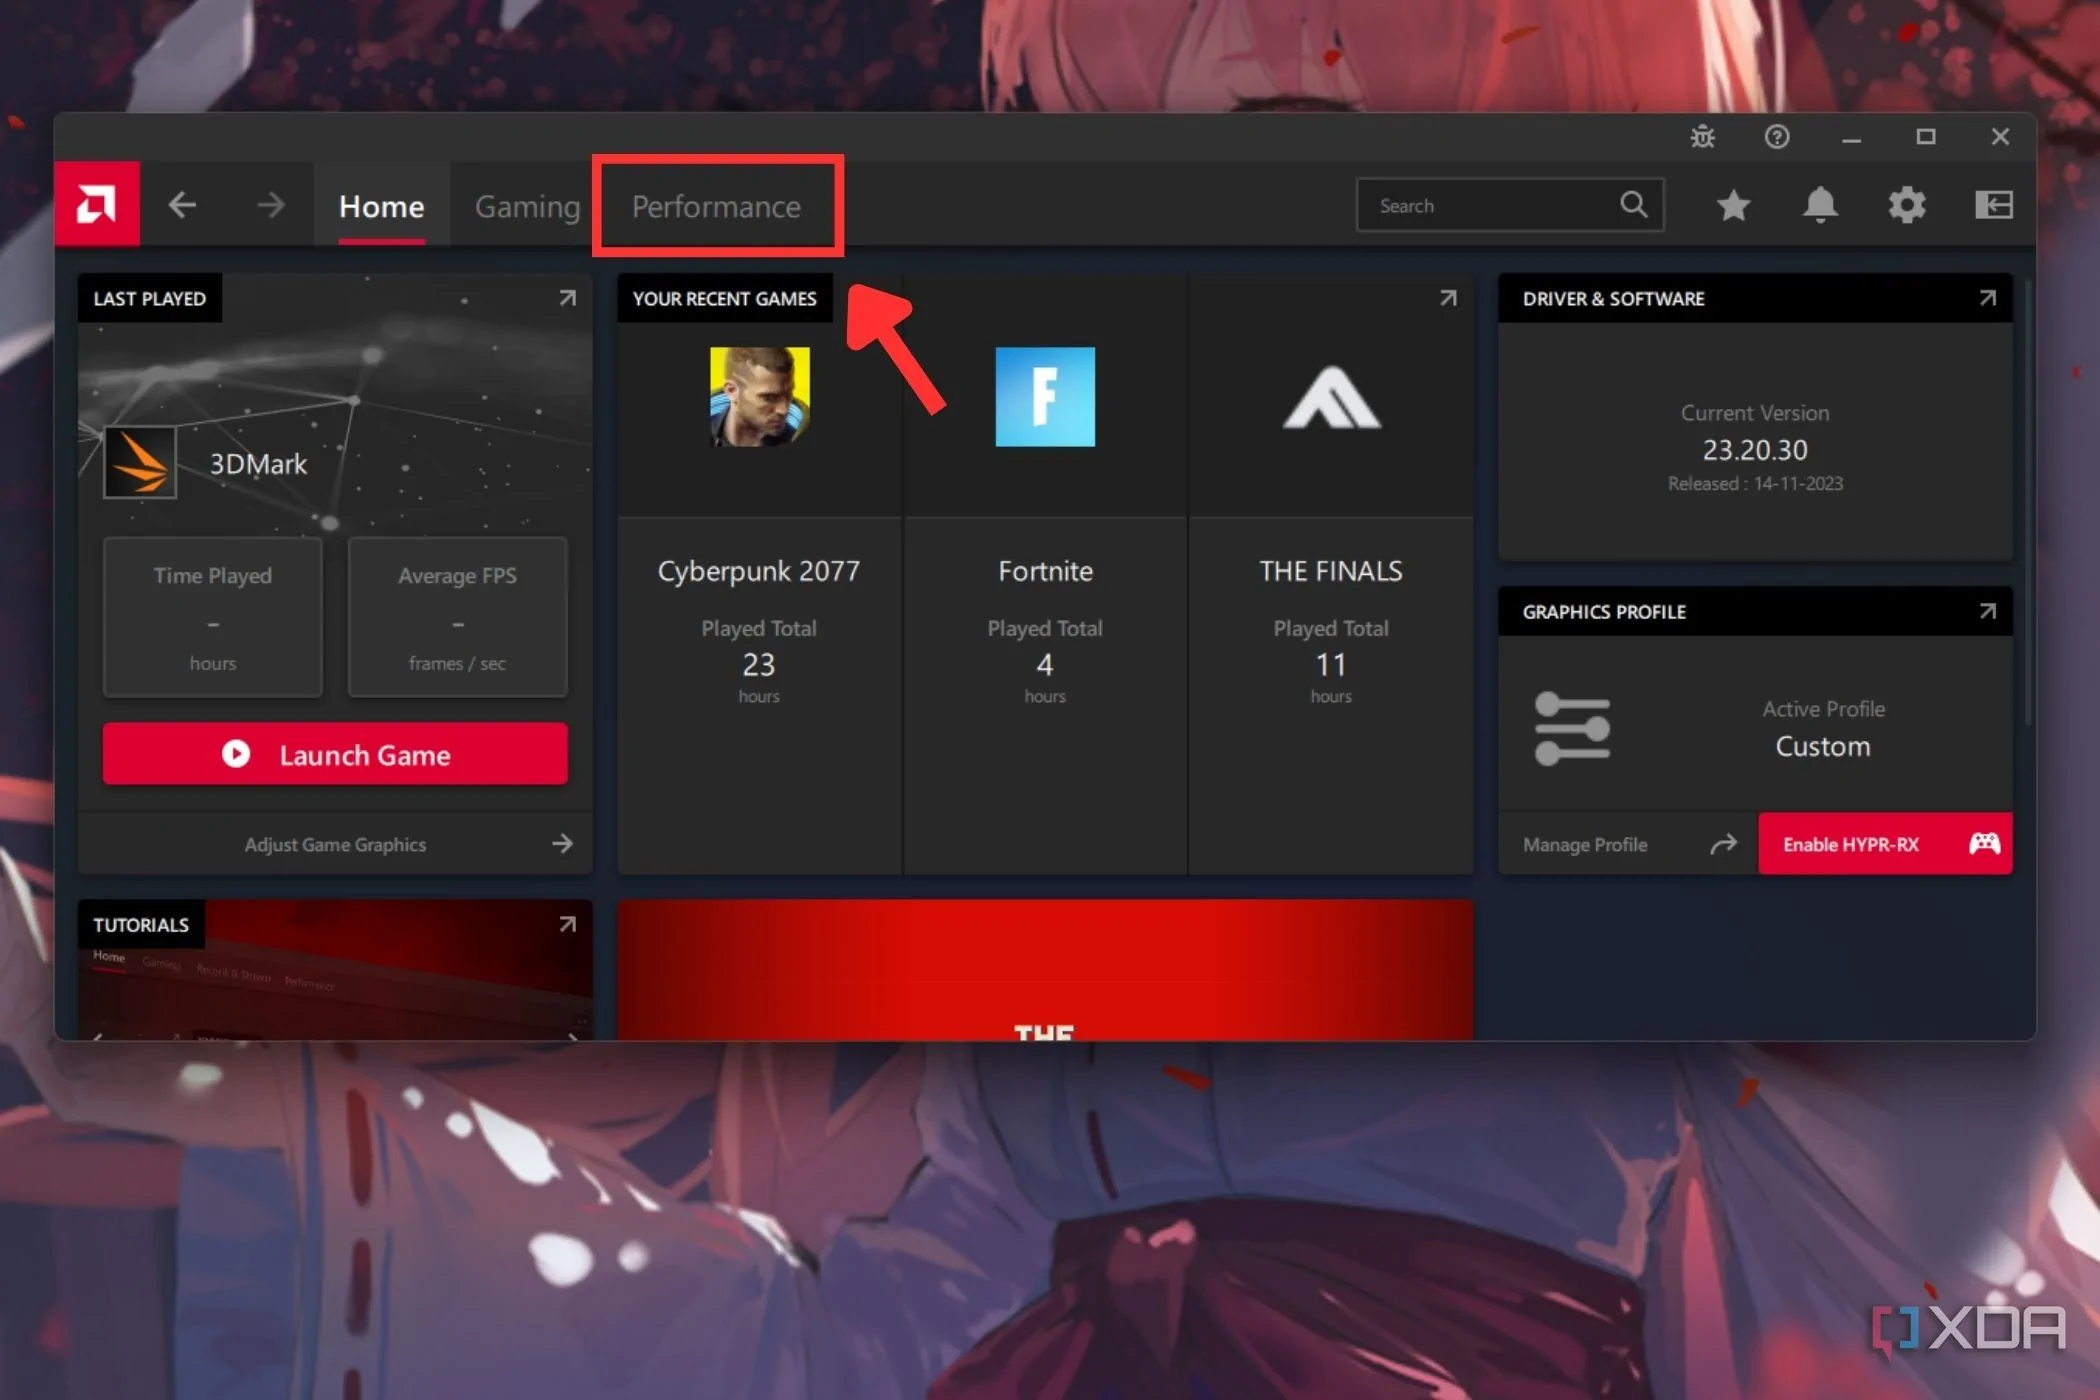Open the help question mark icon
2100x1400 pixels.
pyautogui.click(x=1777, y=137)
